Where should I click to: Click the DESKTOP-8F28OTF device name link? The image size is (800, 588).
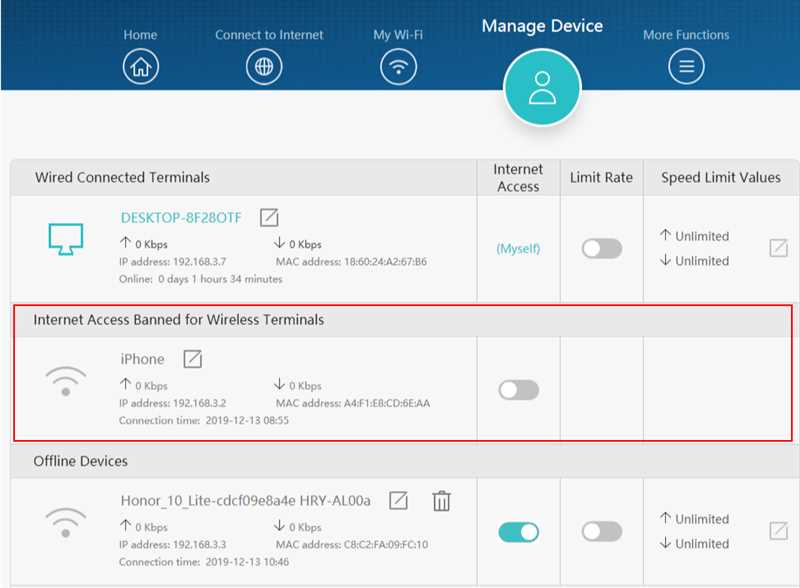coord(181,218)
